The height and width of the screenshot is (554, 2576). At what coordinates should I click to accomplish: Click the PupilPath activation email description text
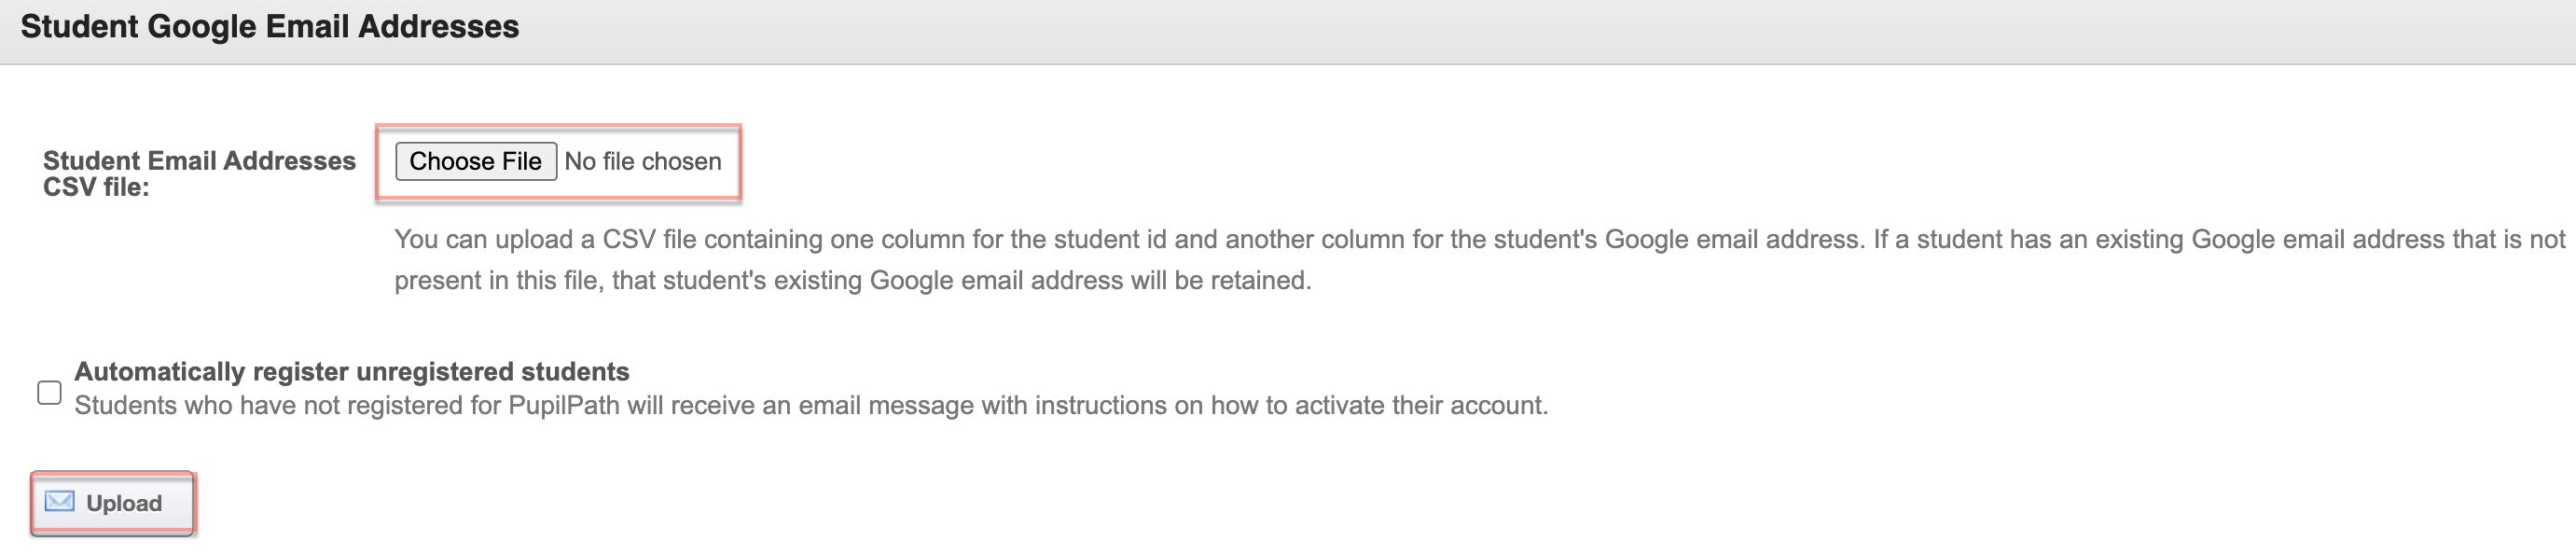tap(811, 405)
